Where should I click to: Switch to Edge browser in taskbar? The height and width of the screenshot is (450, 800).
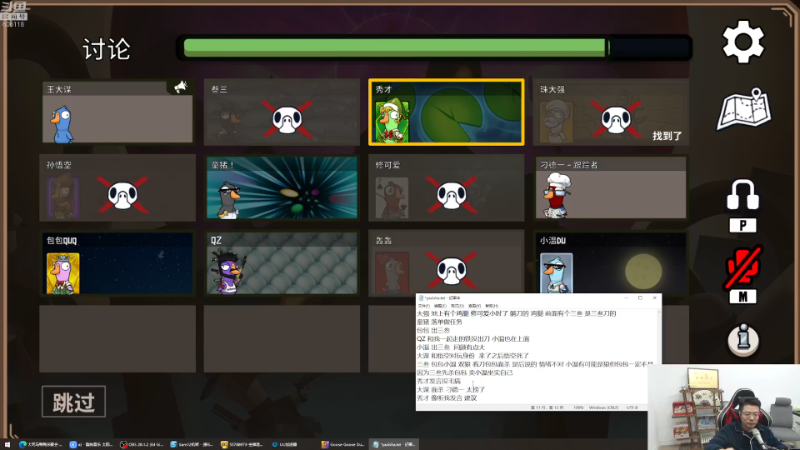(x=40, y=445)
